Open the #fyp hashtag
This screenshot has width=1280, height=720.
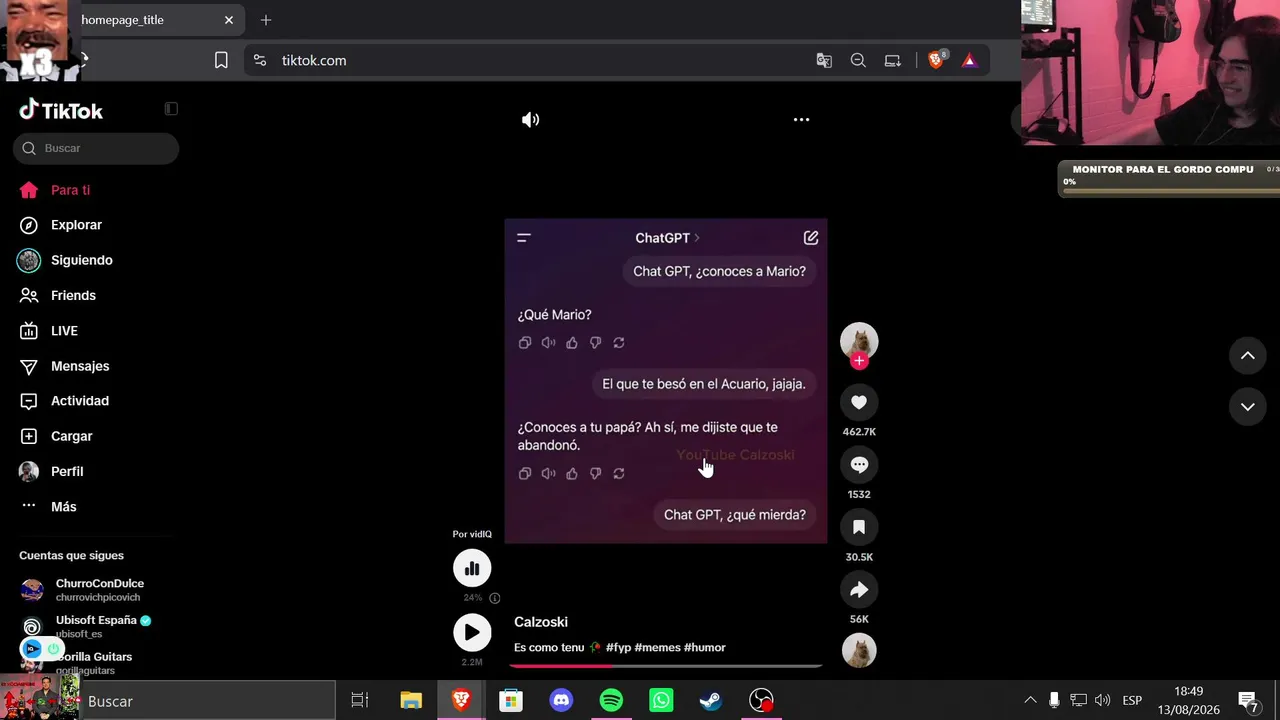[618, 648]
